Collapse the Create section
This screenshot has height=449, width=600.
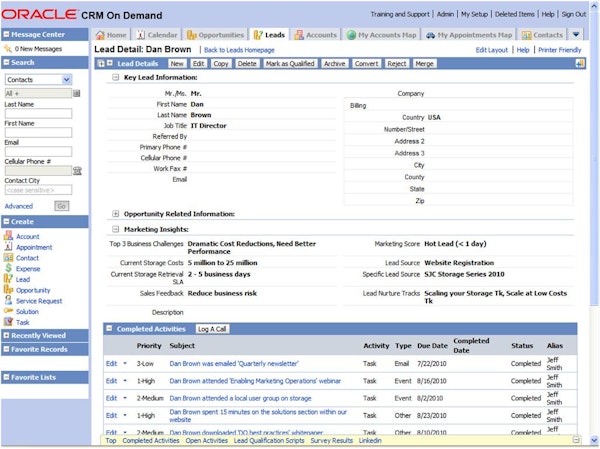tap(6, 221)
